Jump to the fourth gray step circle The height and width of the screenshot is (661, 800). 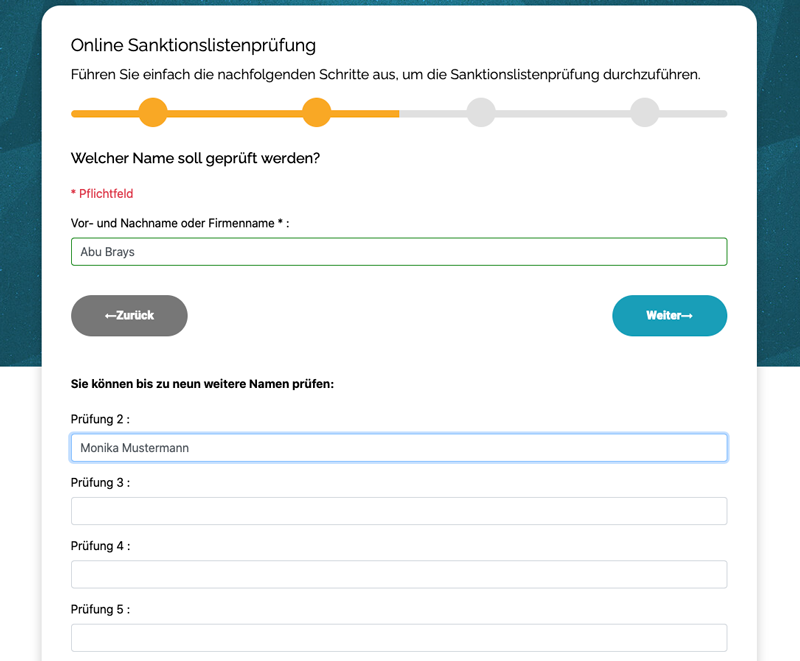tap(645, 112)
